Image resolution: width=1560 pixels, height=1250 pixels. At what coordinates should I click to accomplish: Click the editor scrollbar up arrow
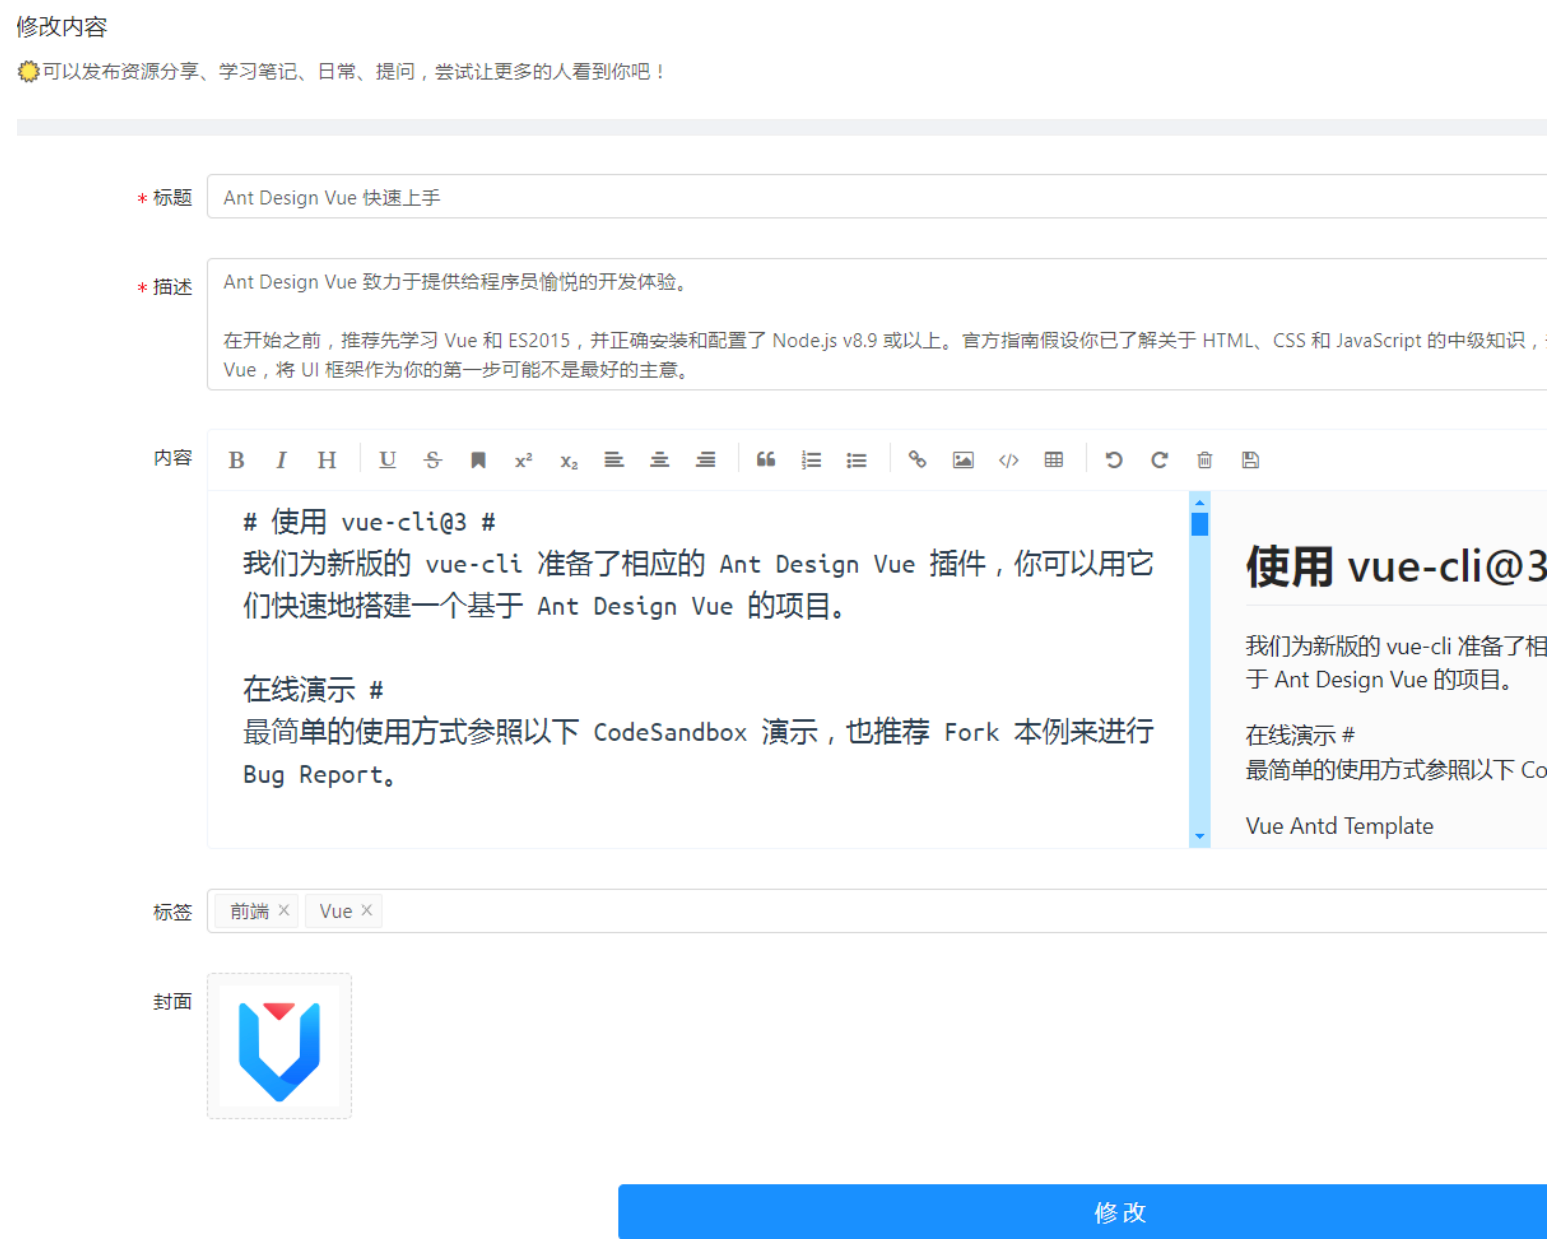pos(1200,502)
